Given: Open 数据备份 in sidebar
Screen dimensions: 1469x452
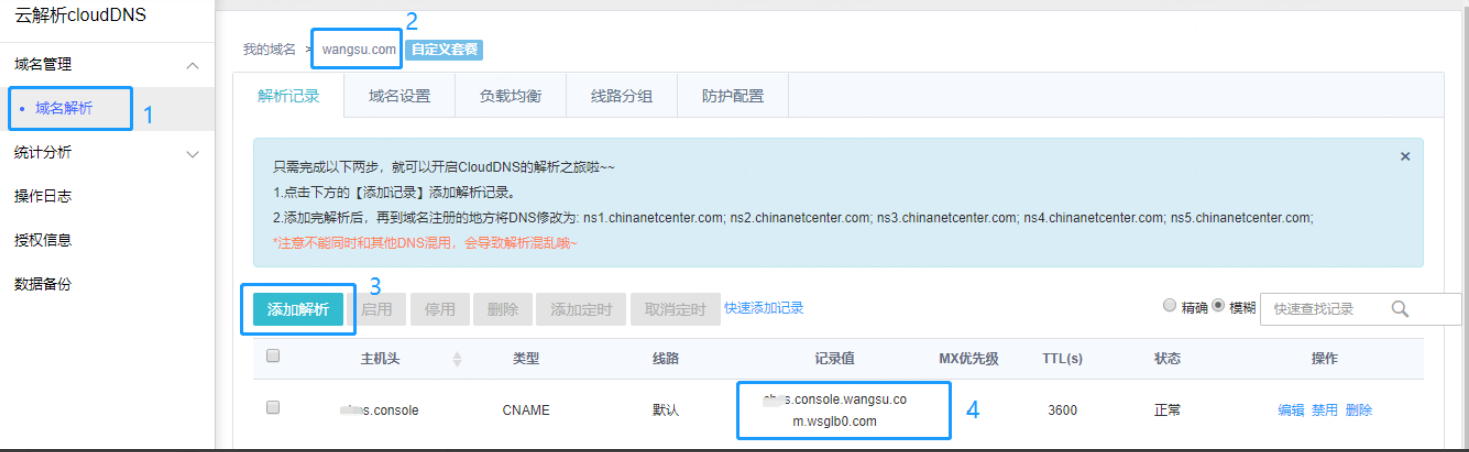Looking at the screenshot, I should click(x=43, y=284).
